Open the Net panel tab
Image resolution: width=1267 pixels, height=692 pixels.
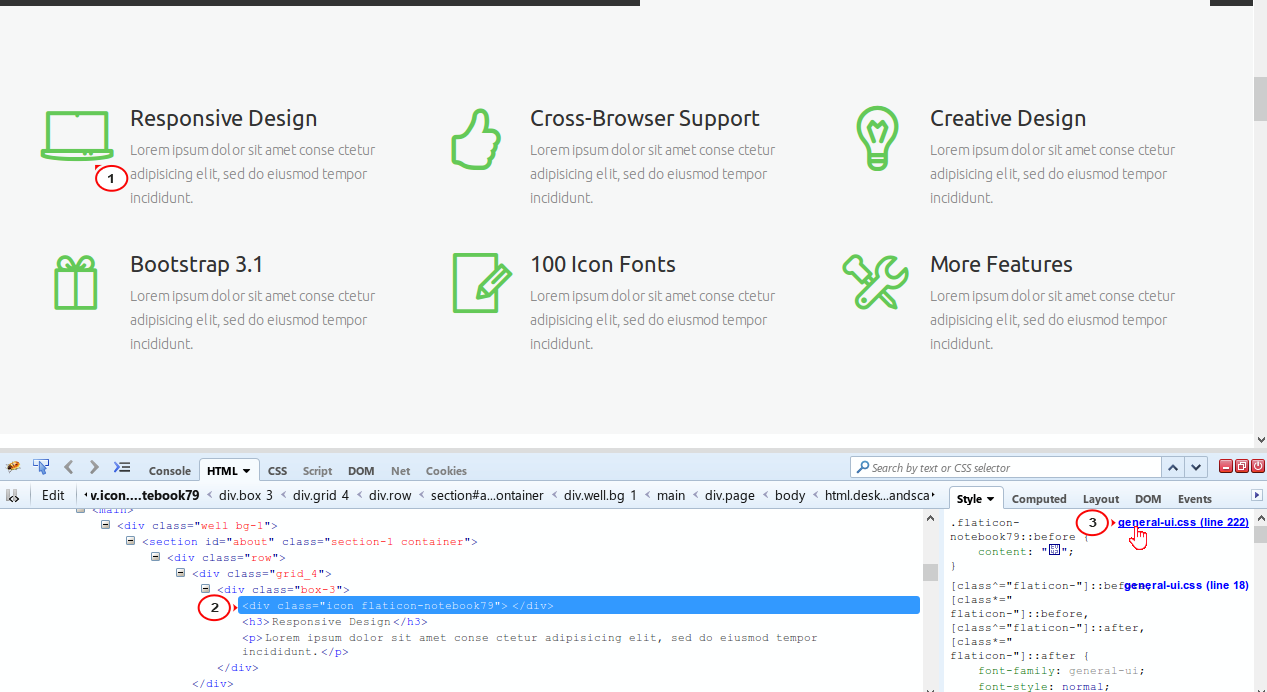click(x=400, y=470)
